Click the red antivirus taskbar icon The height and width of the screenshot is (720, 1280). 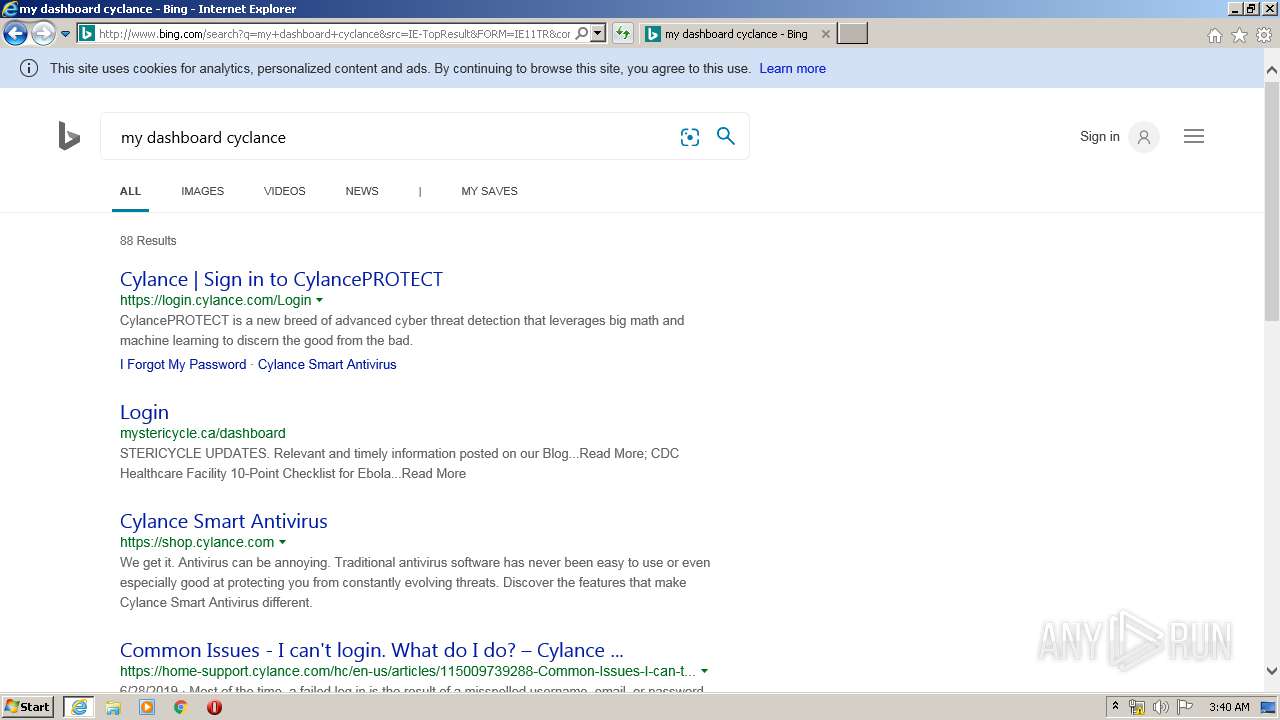coord(214,707)
